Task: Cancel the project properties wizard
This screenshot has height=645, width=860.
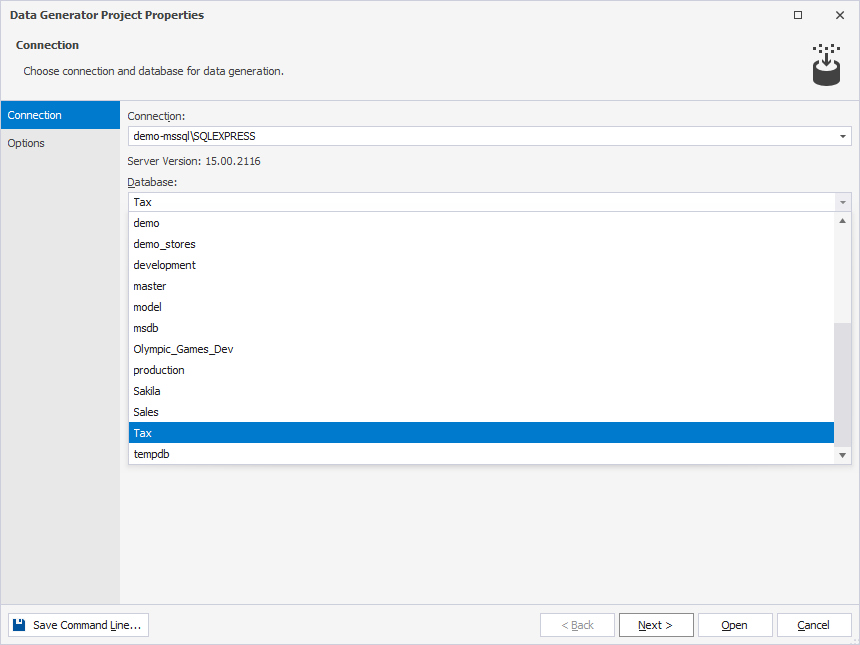Action: tap(814, 625)
